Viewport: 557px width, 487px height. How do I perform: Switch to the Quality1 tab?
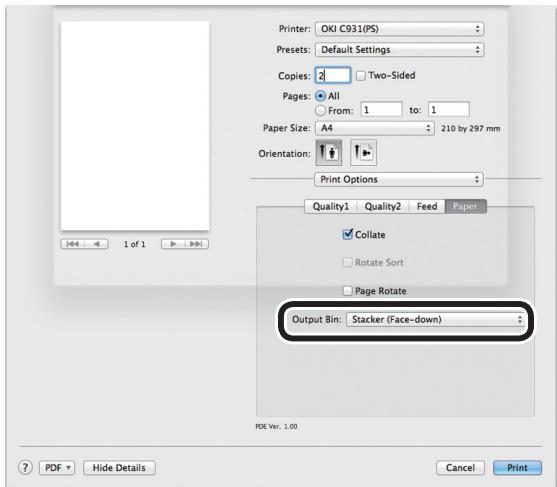tap(331, 206)
